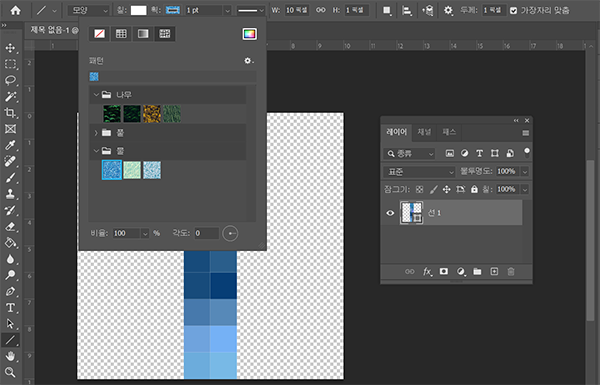
Task: Open the 불투명도 opacity dropdown
Action: (x=525, y=171)
